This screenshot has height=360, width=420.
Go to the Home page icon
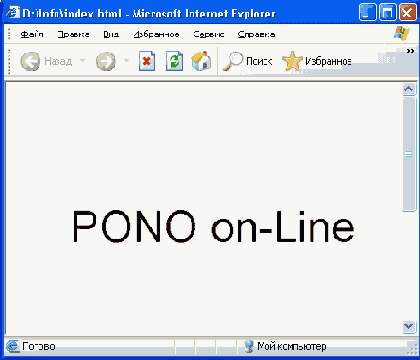[x=201, y=61]
